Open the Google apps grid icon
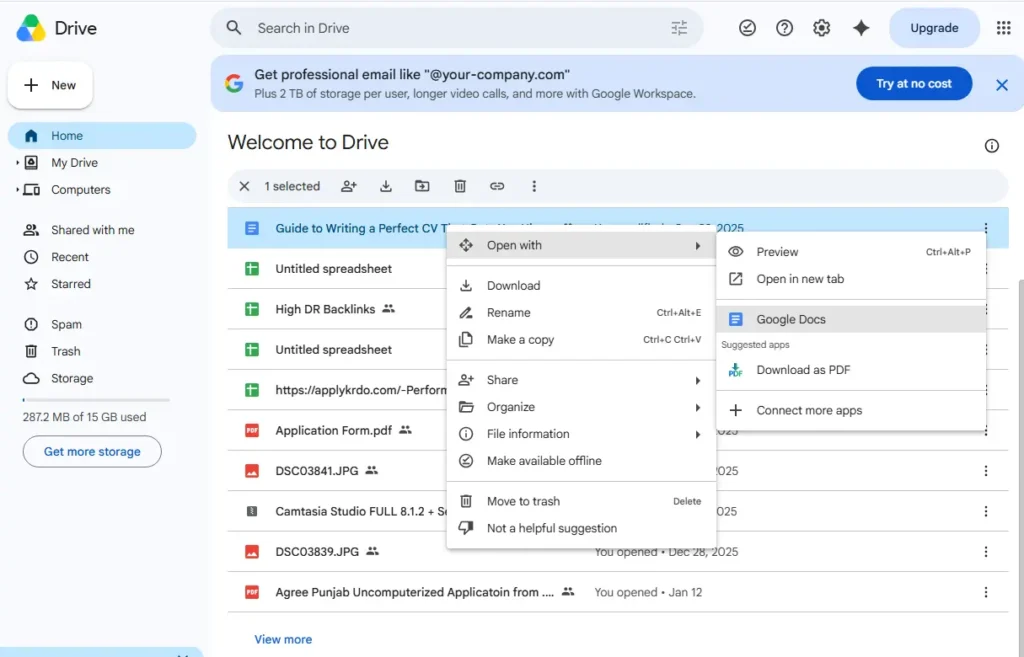The image size is (1024, 657). point(1003,28)
